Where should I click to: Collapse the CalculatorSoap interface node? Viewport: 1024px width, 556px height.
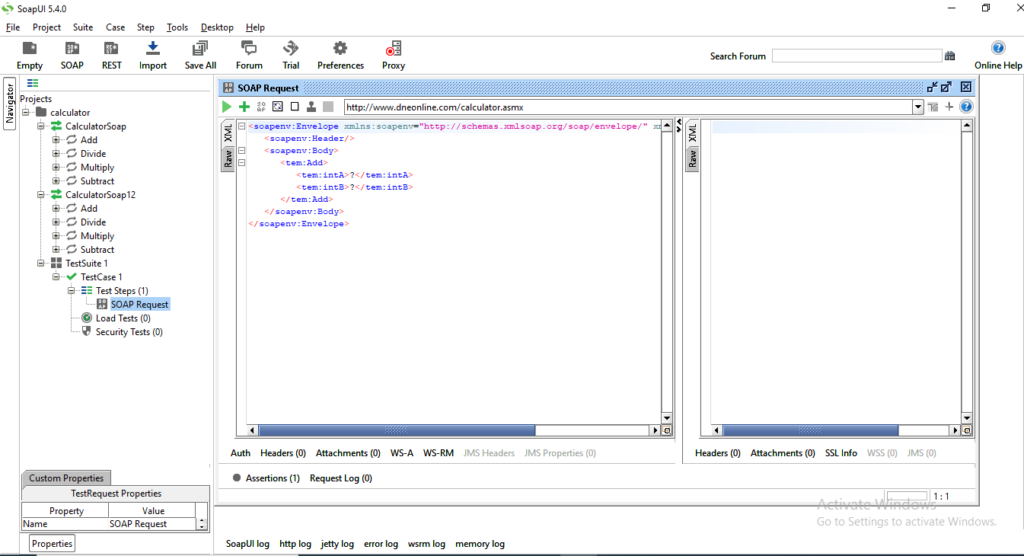point(40,126)
